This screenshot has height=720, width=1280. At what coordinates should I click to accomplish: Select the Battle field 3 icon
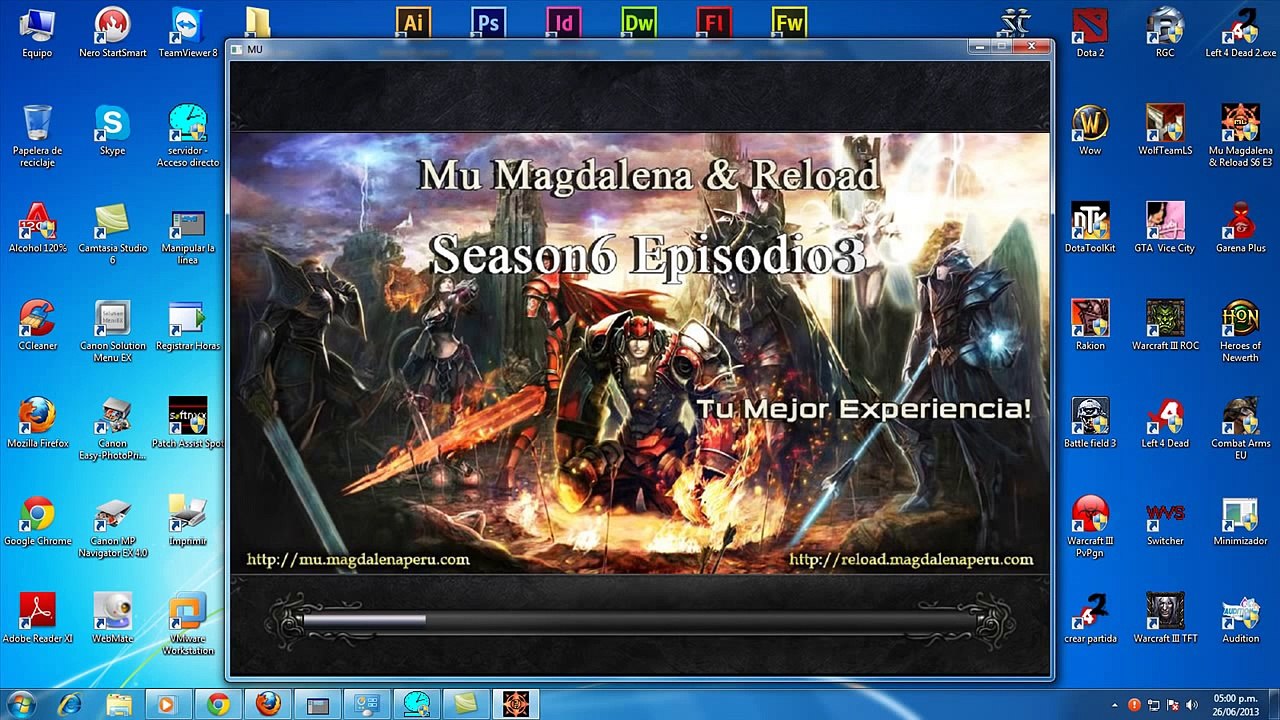click(1090, 423)
